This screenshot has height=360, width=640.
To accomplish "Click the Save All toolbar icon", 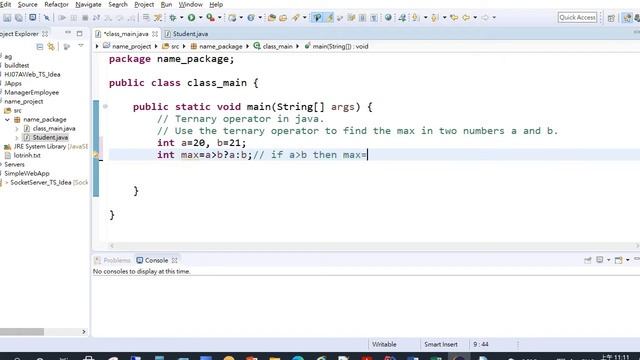I will [19, 18].
